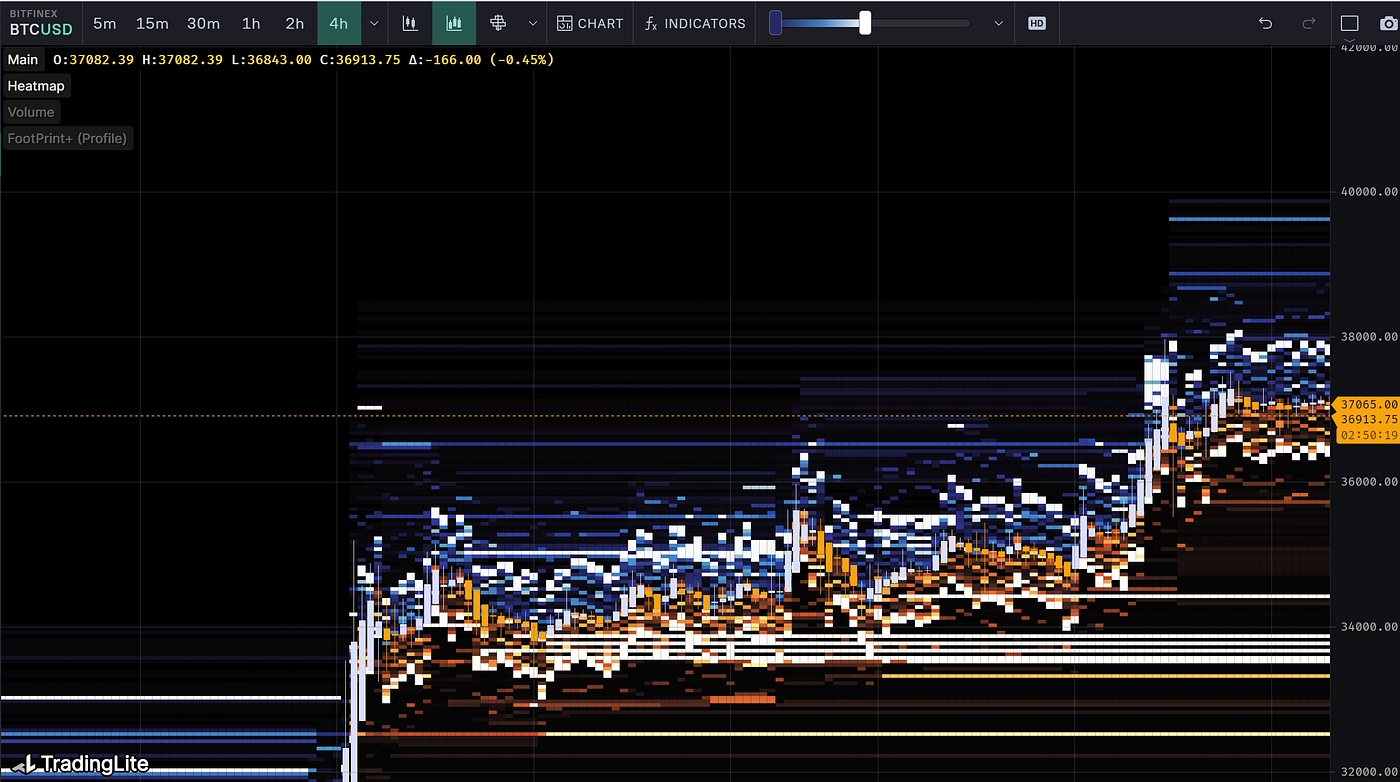1400x782 pixels.
Task: Click the 38000.00 price axis label
Action: (x=1369, y=337)
